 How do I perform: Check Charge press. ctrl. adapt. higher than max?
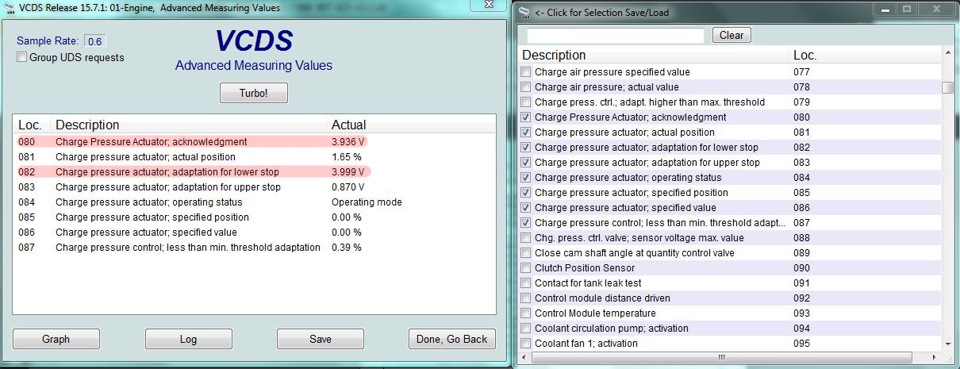tap(525, 102)
